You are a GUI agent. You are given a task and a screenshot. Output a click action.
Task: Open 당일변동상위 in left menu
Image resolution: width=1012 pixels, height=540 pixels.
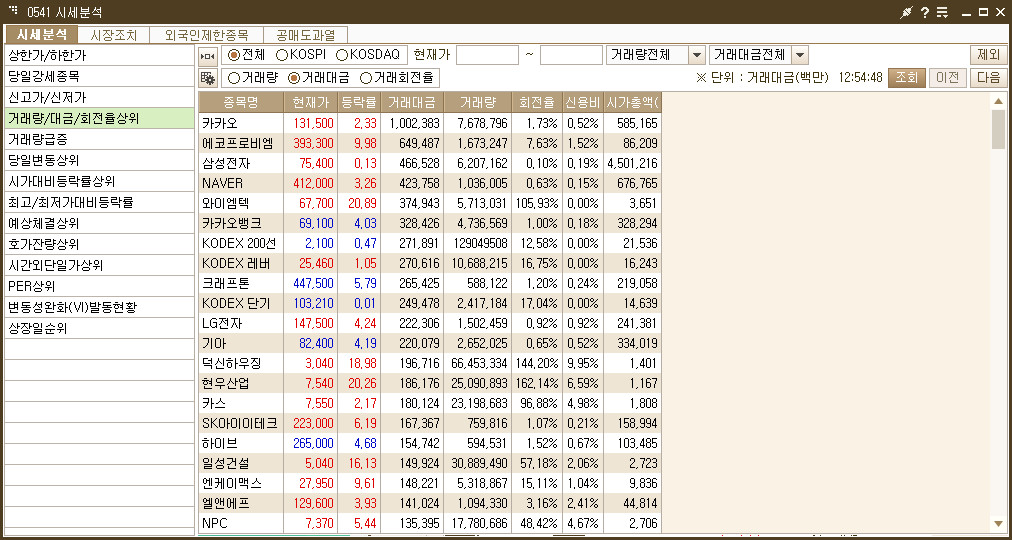click(x=99, y=161)
